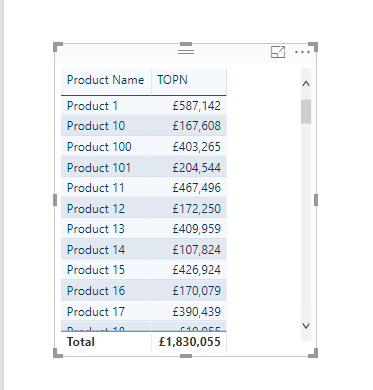This screenshot has width=373, height=390.
Task: Click the scrollbar thumb
Action: [x=306, y=112]
